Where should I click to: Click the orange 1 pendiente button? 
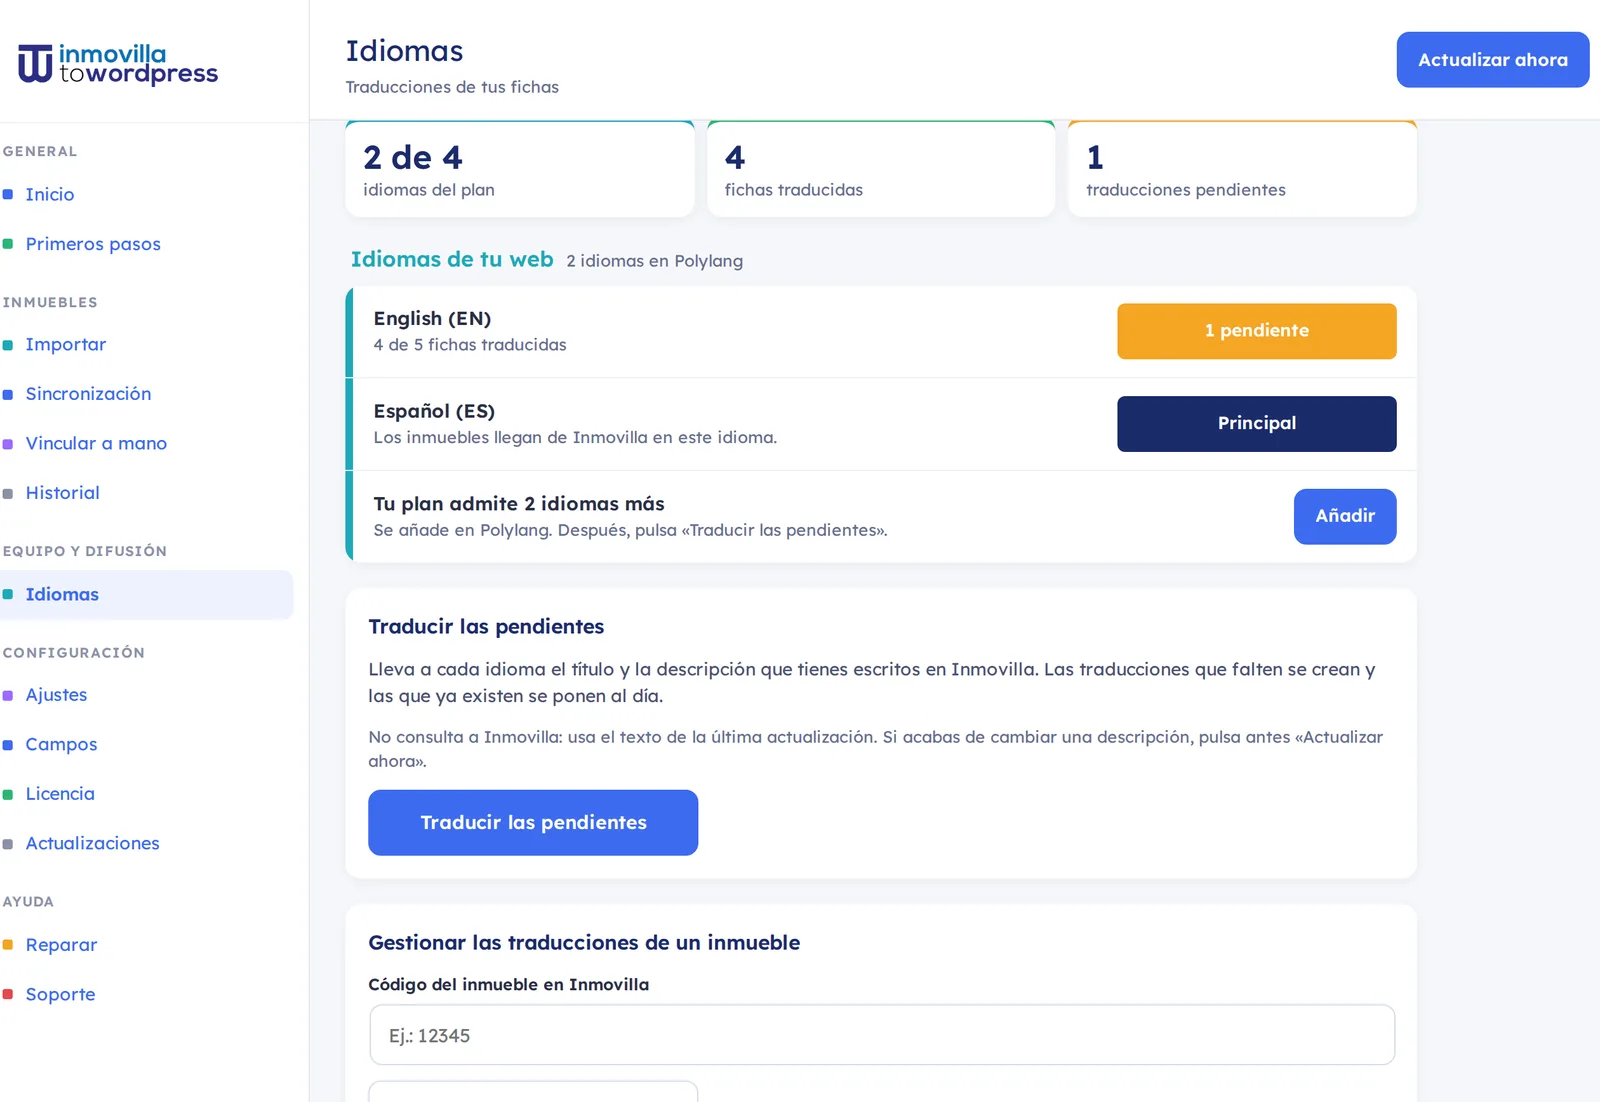pyautogui.click(x=1256, y=331)
